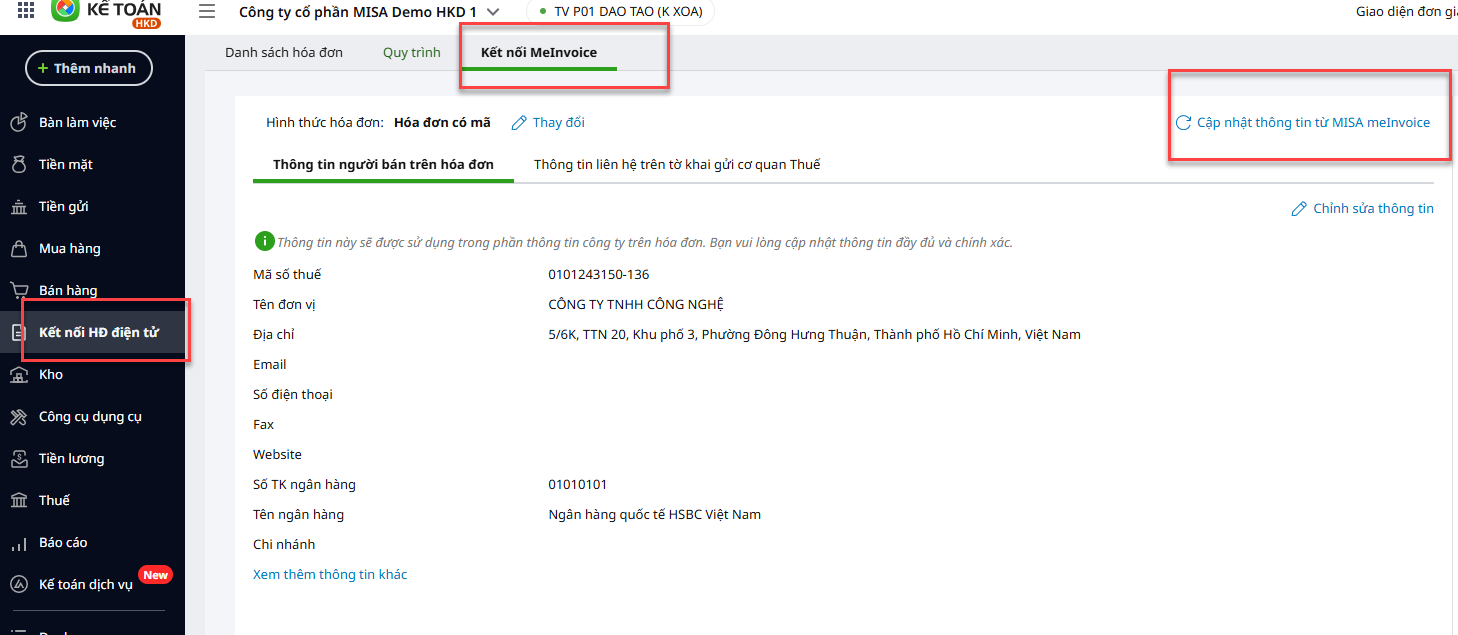
Task: Click refresh icon for MISA meInvoice update
Action: [x=1183, y=123]
